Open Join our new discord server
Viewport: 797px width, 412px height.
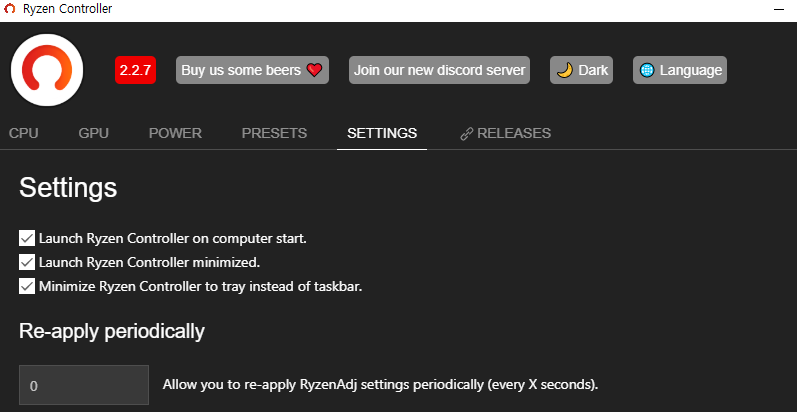click(x=439, y=70)
